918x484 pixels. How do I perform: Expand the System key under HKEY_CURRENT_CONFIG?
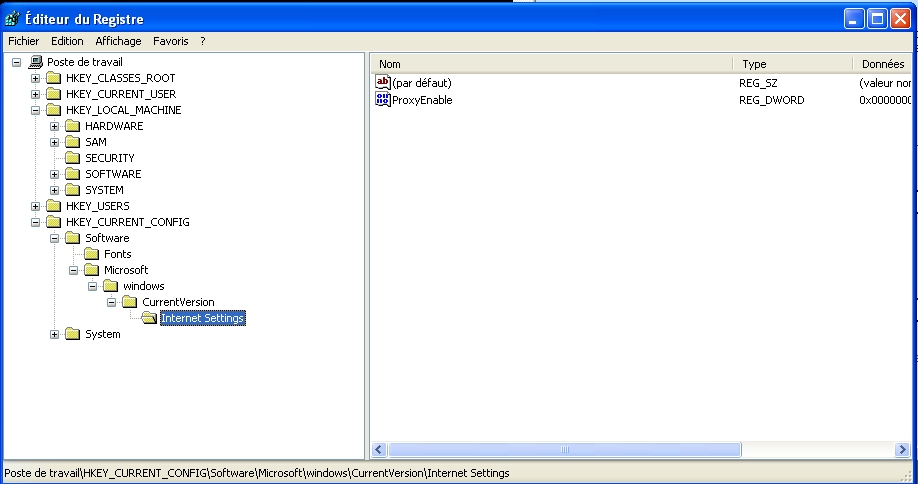click(54, 334)
